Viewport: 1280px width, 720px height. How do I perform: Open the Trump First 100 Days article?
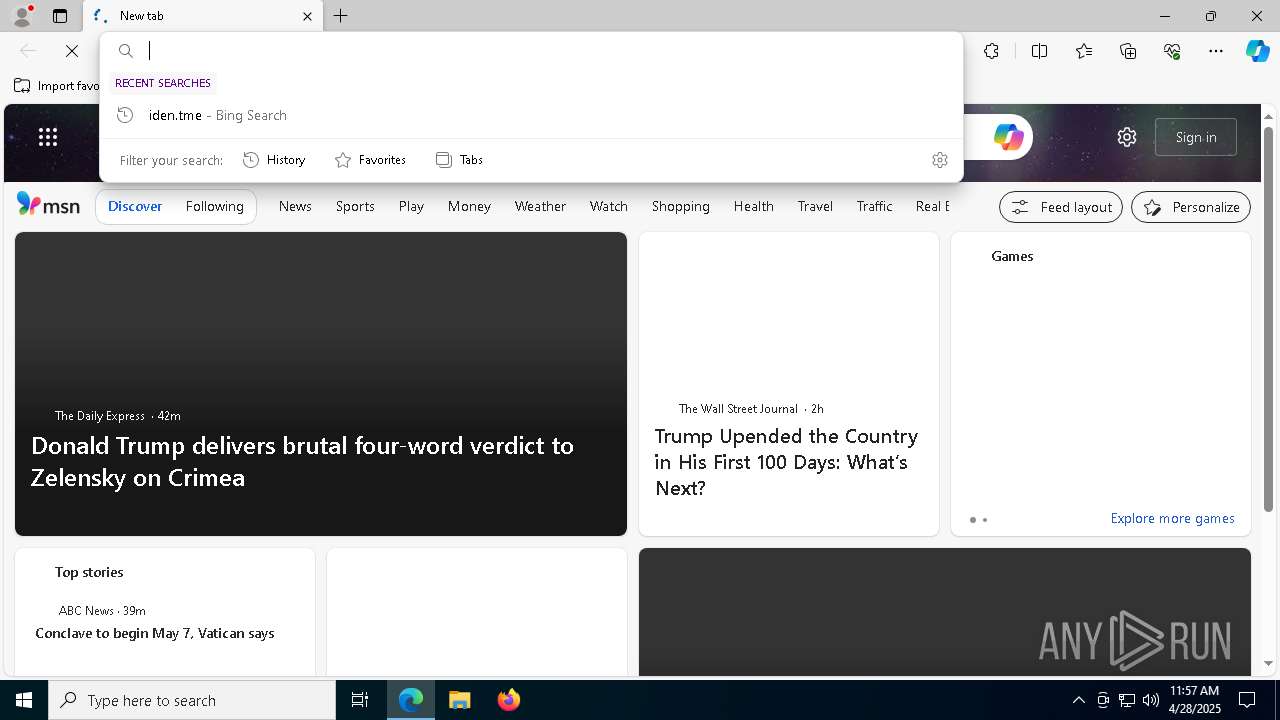point(786,462)
